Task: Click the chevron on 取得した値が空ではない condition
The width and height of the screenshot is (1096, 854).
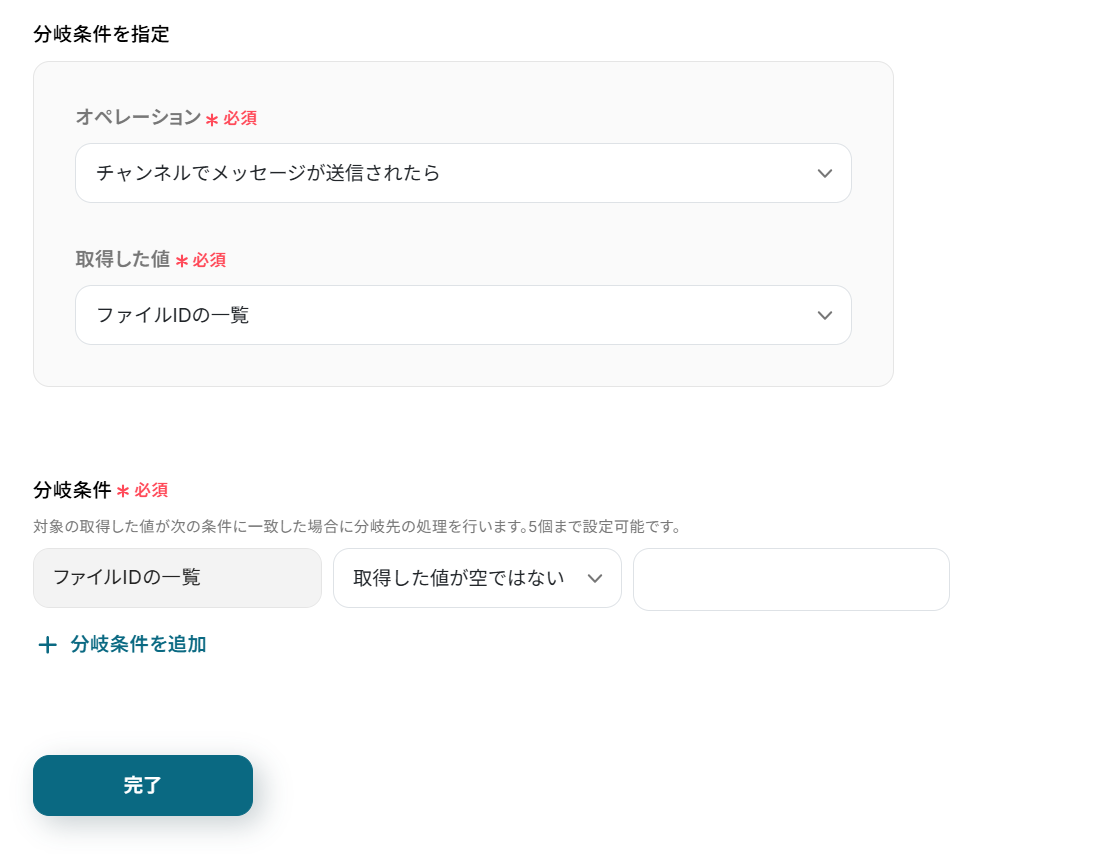Action: coord(595,578)
